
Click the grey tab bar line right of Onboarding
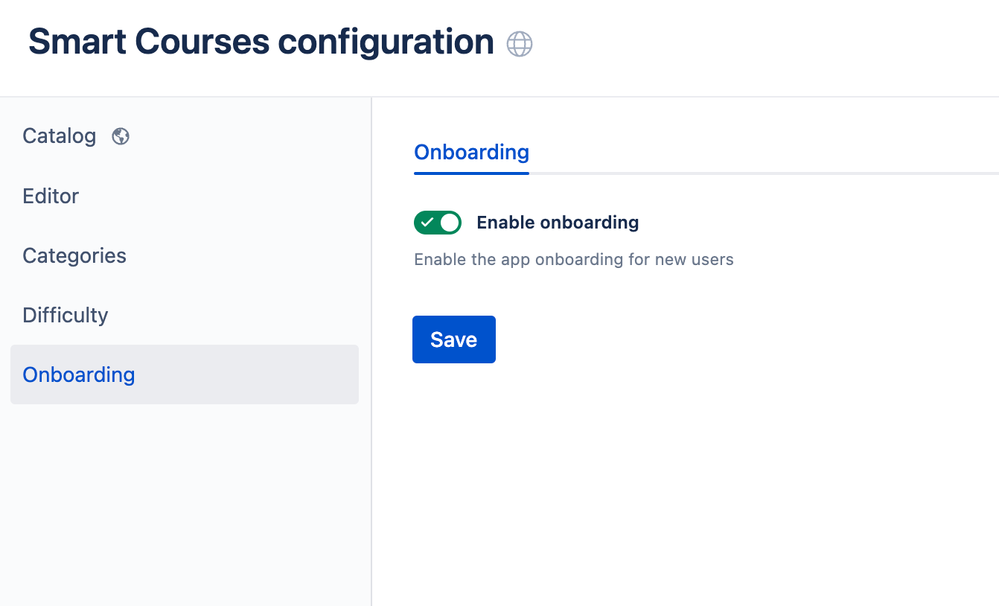[x=760, y=173]
